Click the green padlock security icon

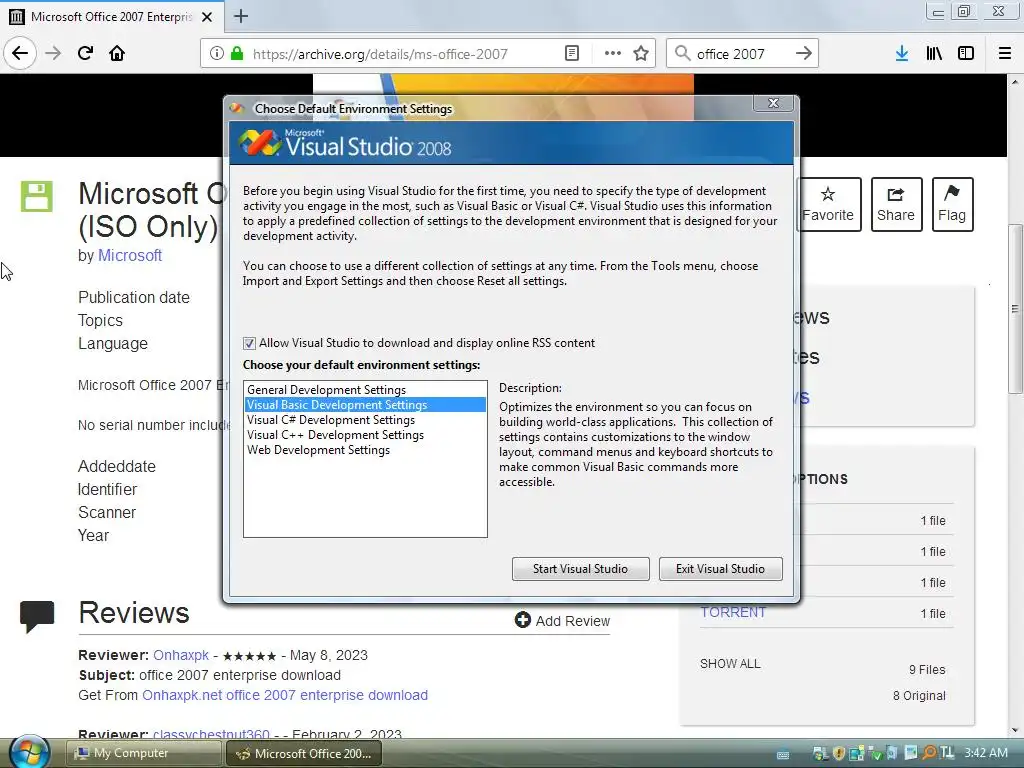click(236, 54)
